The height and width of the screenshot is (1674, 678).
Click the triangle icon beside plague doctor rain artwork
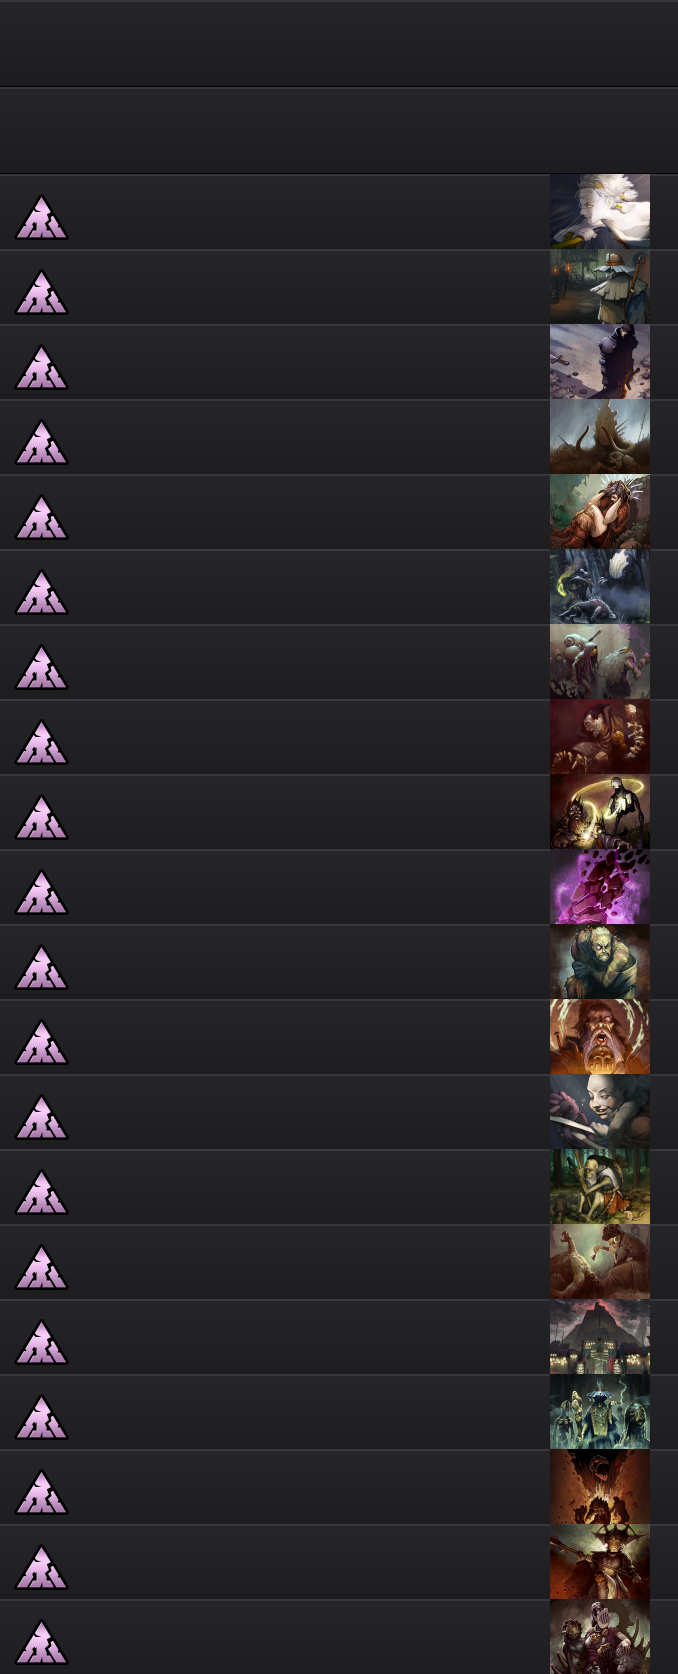pyautogui.click(x=41, y=592)
